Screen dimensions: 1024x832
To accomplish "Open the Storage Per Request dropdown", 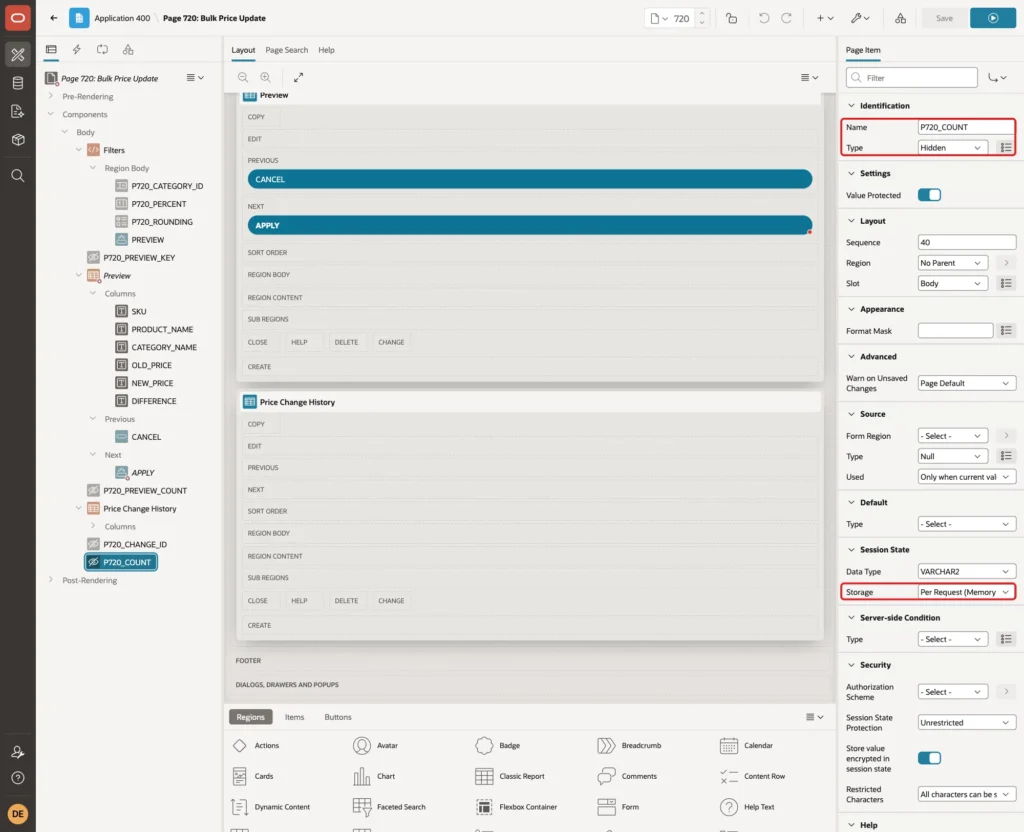I will (x=966, y=592).
